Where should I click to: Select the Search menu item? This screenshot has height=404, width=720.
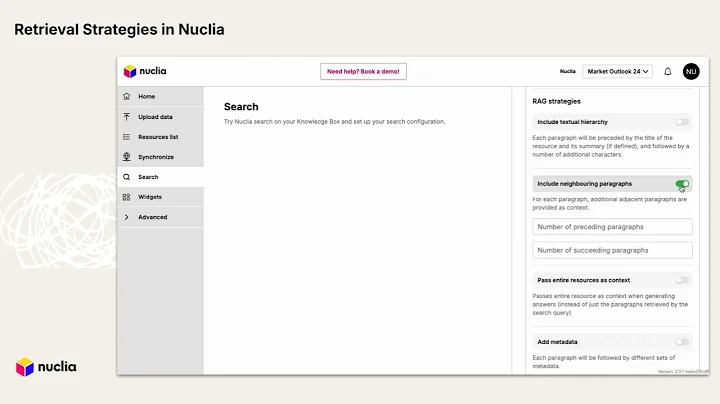pos(160,177)
